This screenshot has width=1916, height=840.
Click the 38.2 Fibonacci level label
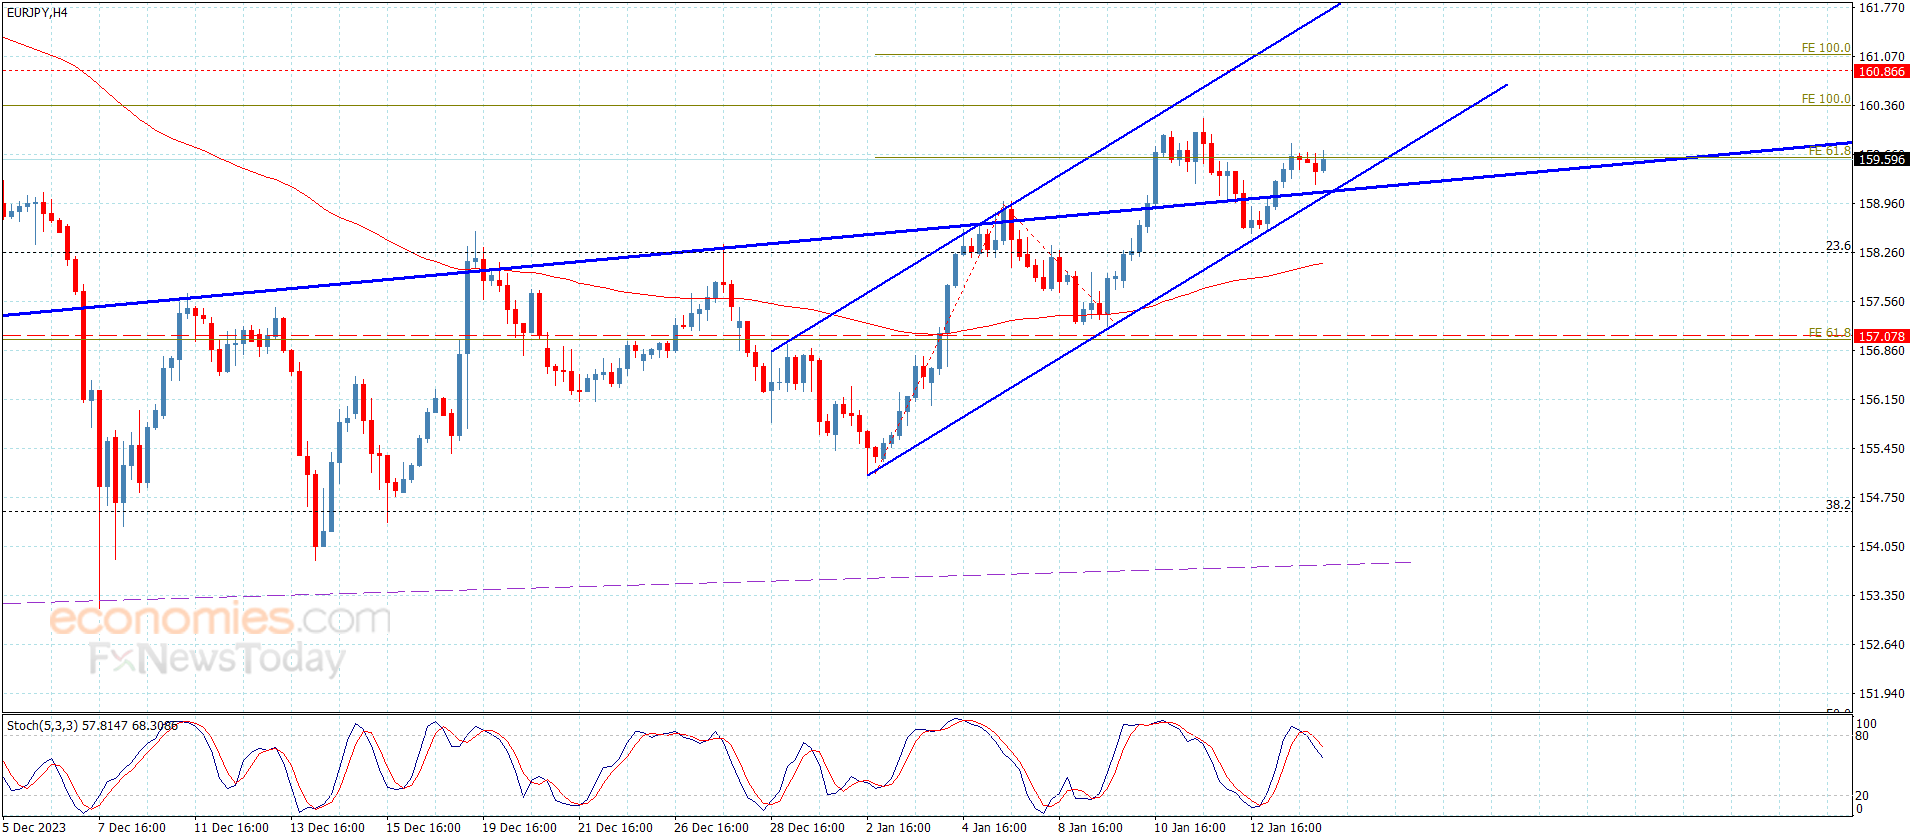pos(1838,505)
